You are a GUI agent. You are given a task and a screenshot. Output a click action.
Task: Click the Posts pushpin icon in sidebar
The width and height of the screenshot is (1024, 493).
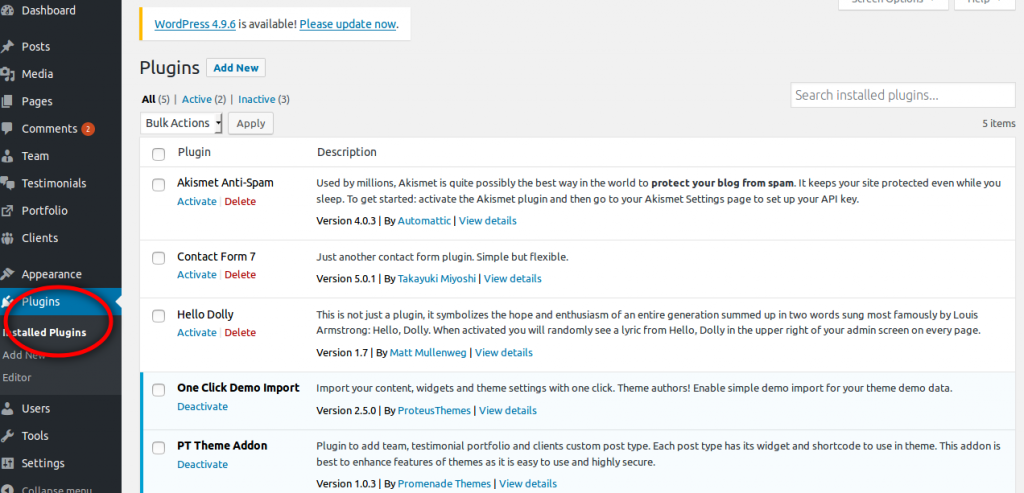point(8,47)
